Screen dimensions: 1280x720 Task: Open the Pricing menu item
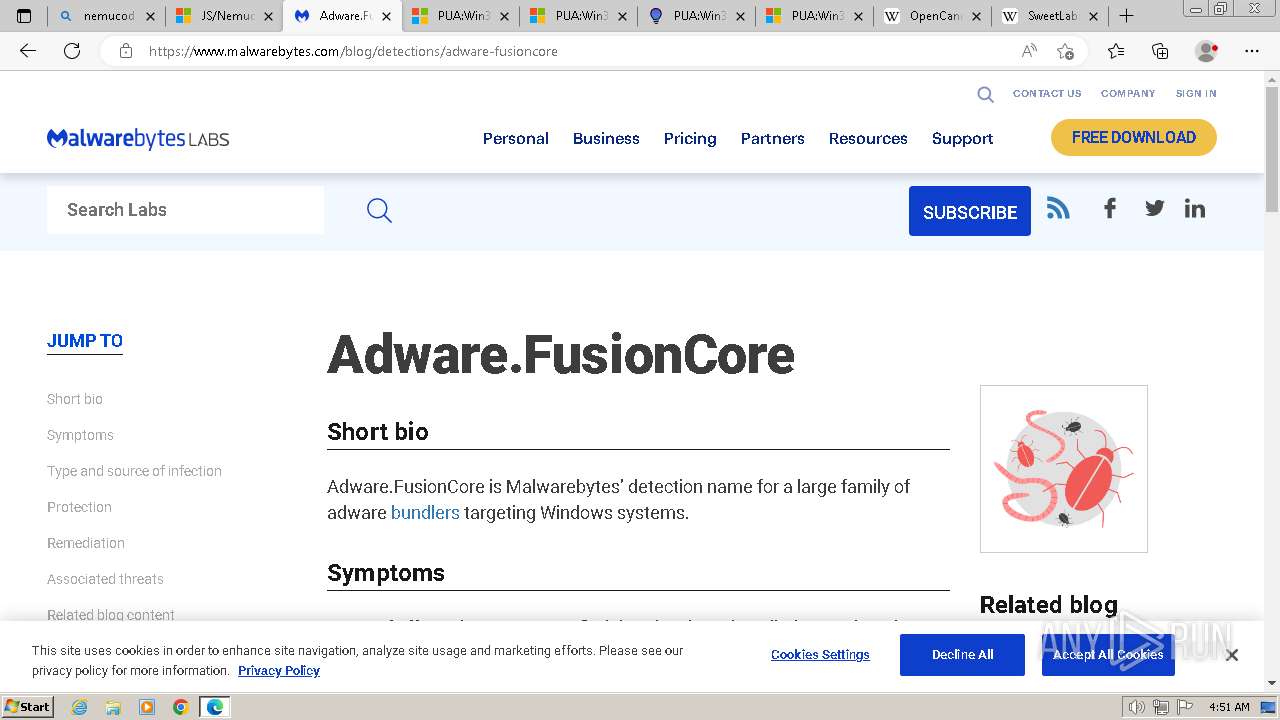pyautogui.click(x=690, y=139)
